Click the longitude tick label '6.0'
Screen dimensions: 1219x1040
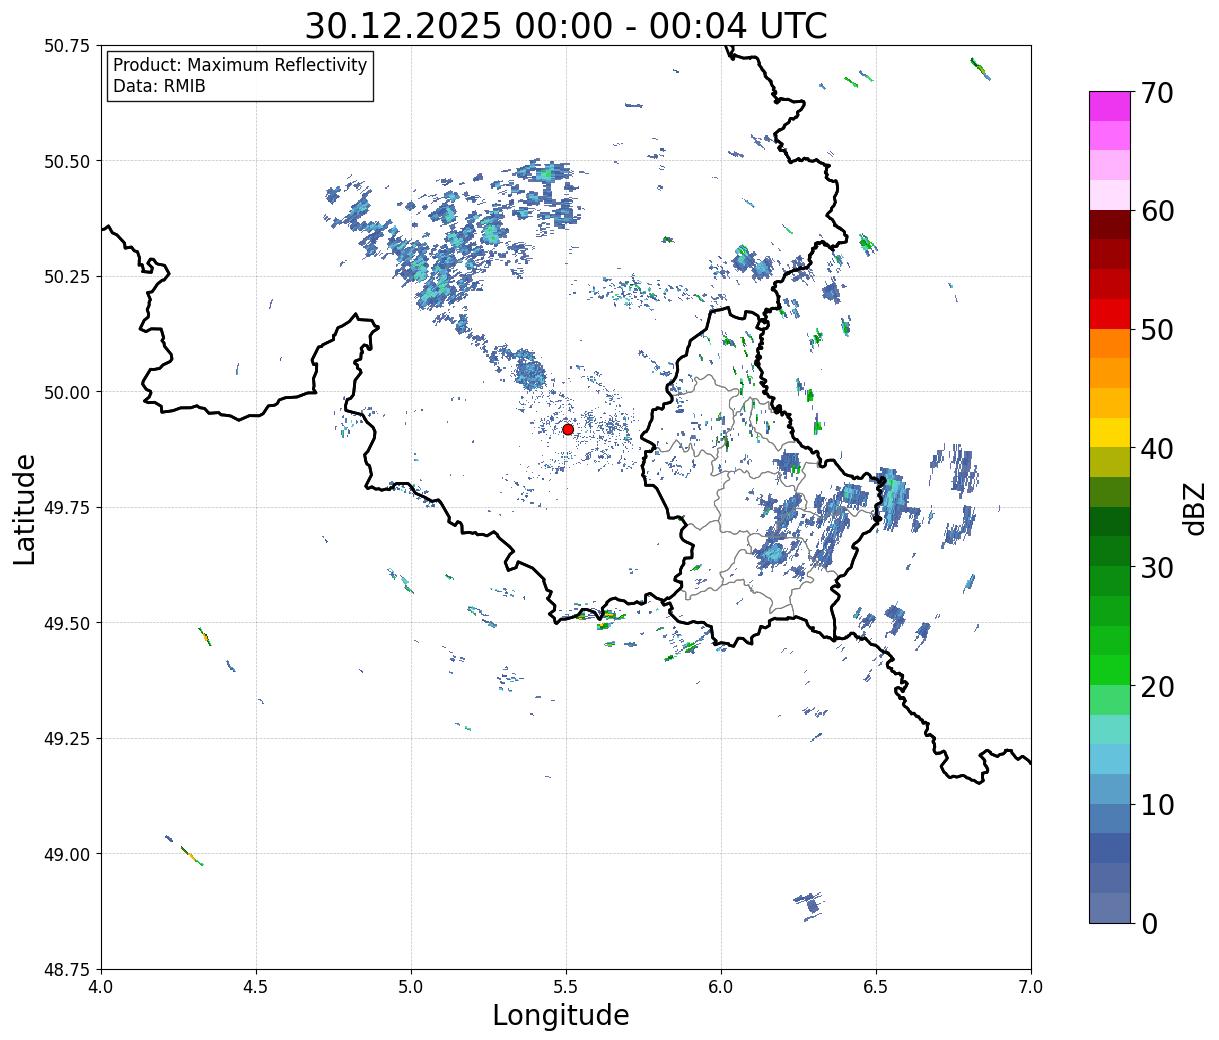[721, 987]
